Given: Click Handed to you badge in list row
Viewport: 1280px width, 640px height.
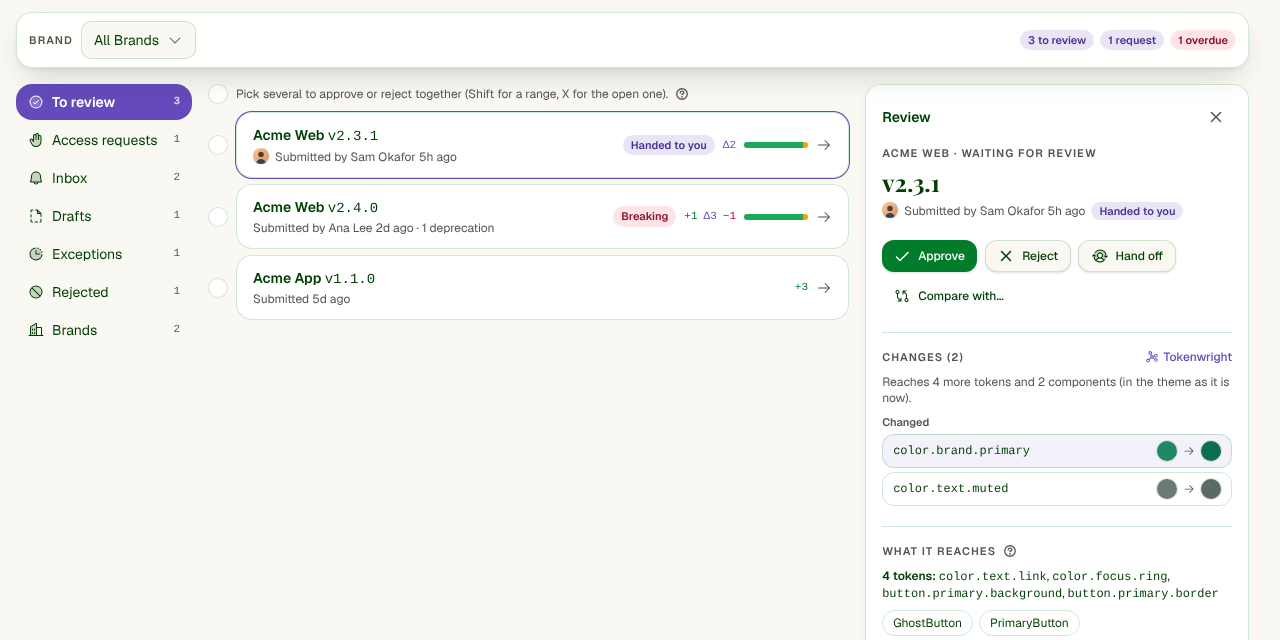Looking at the screenshot, I should [x=669, y=145].
